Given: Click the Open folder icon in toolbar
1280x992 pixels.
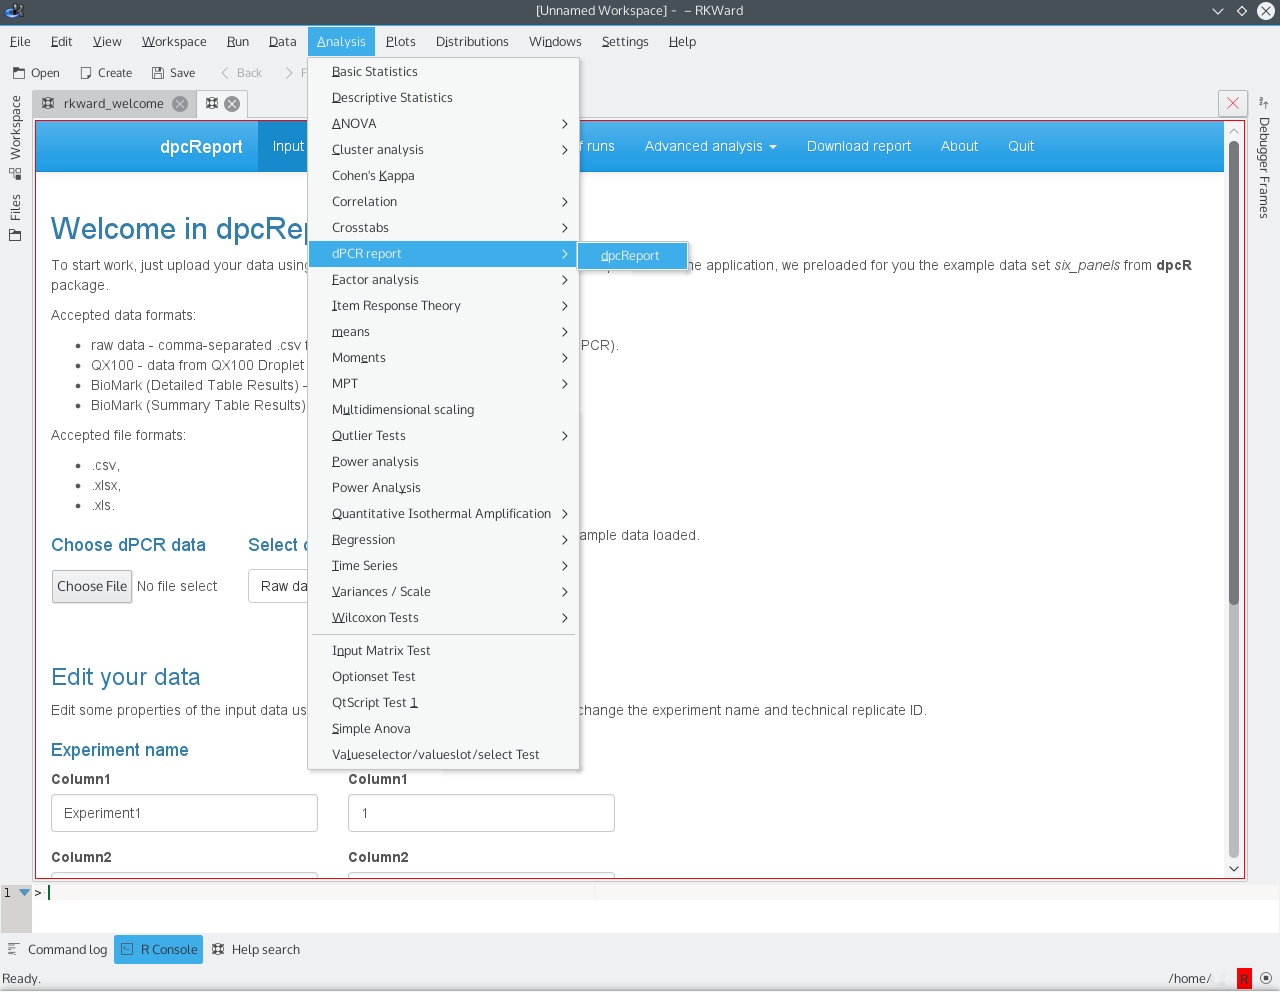Looking at the screenshot, I should click(x=19, y=73).
